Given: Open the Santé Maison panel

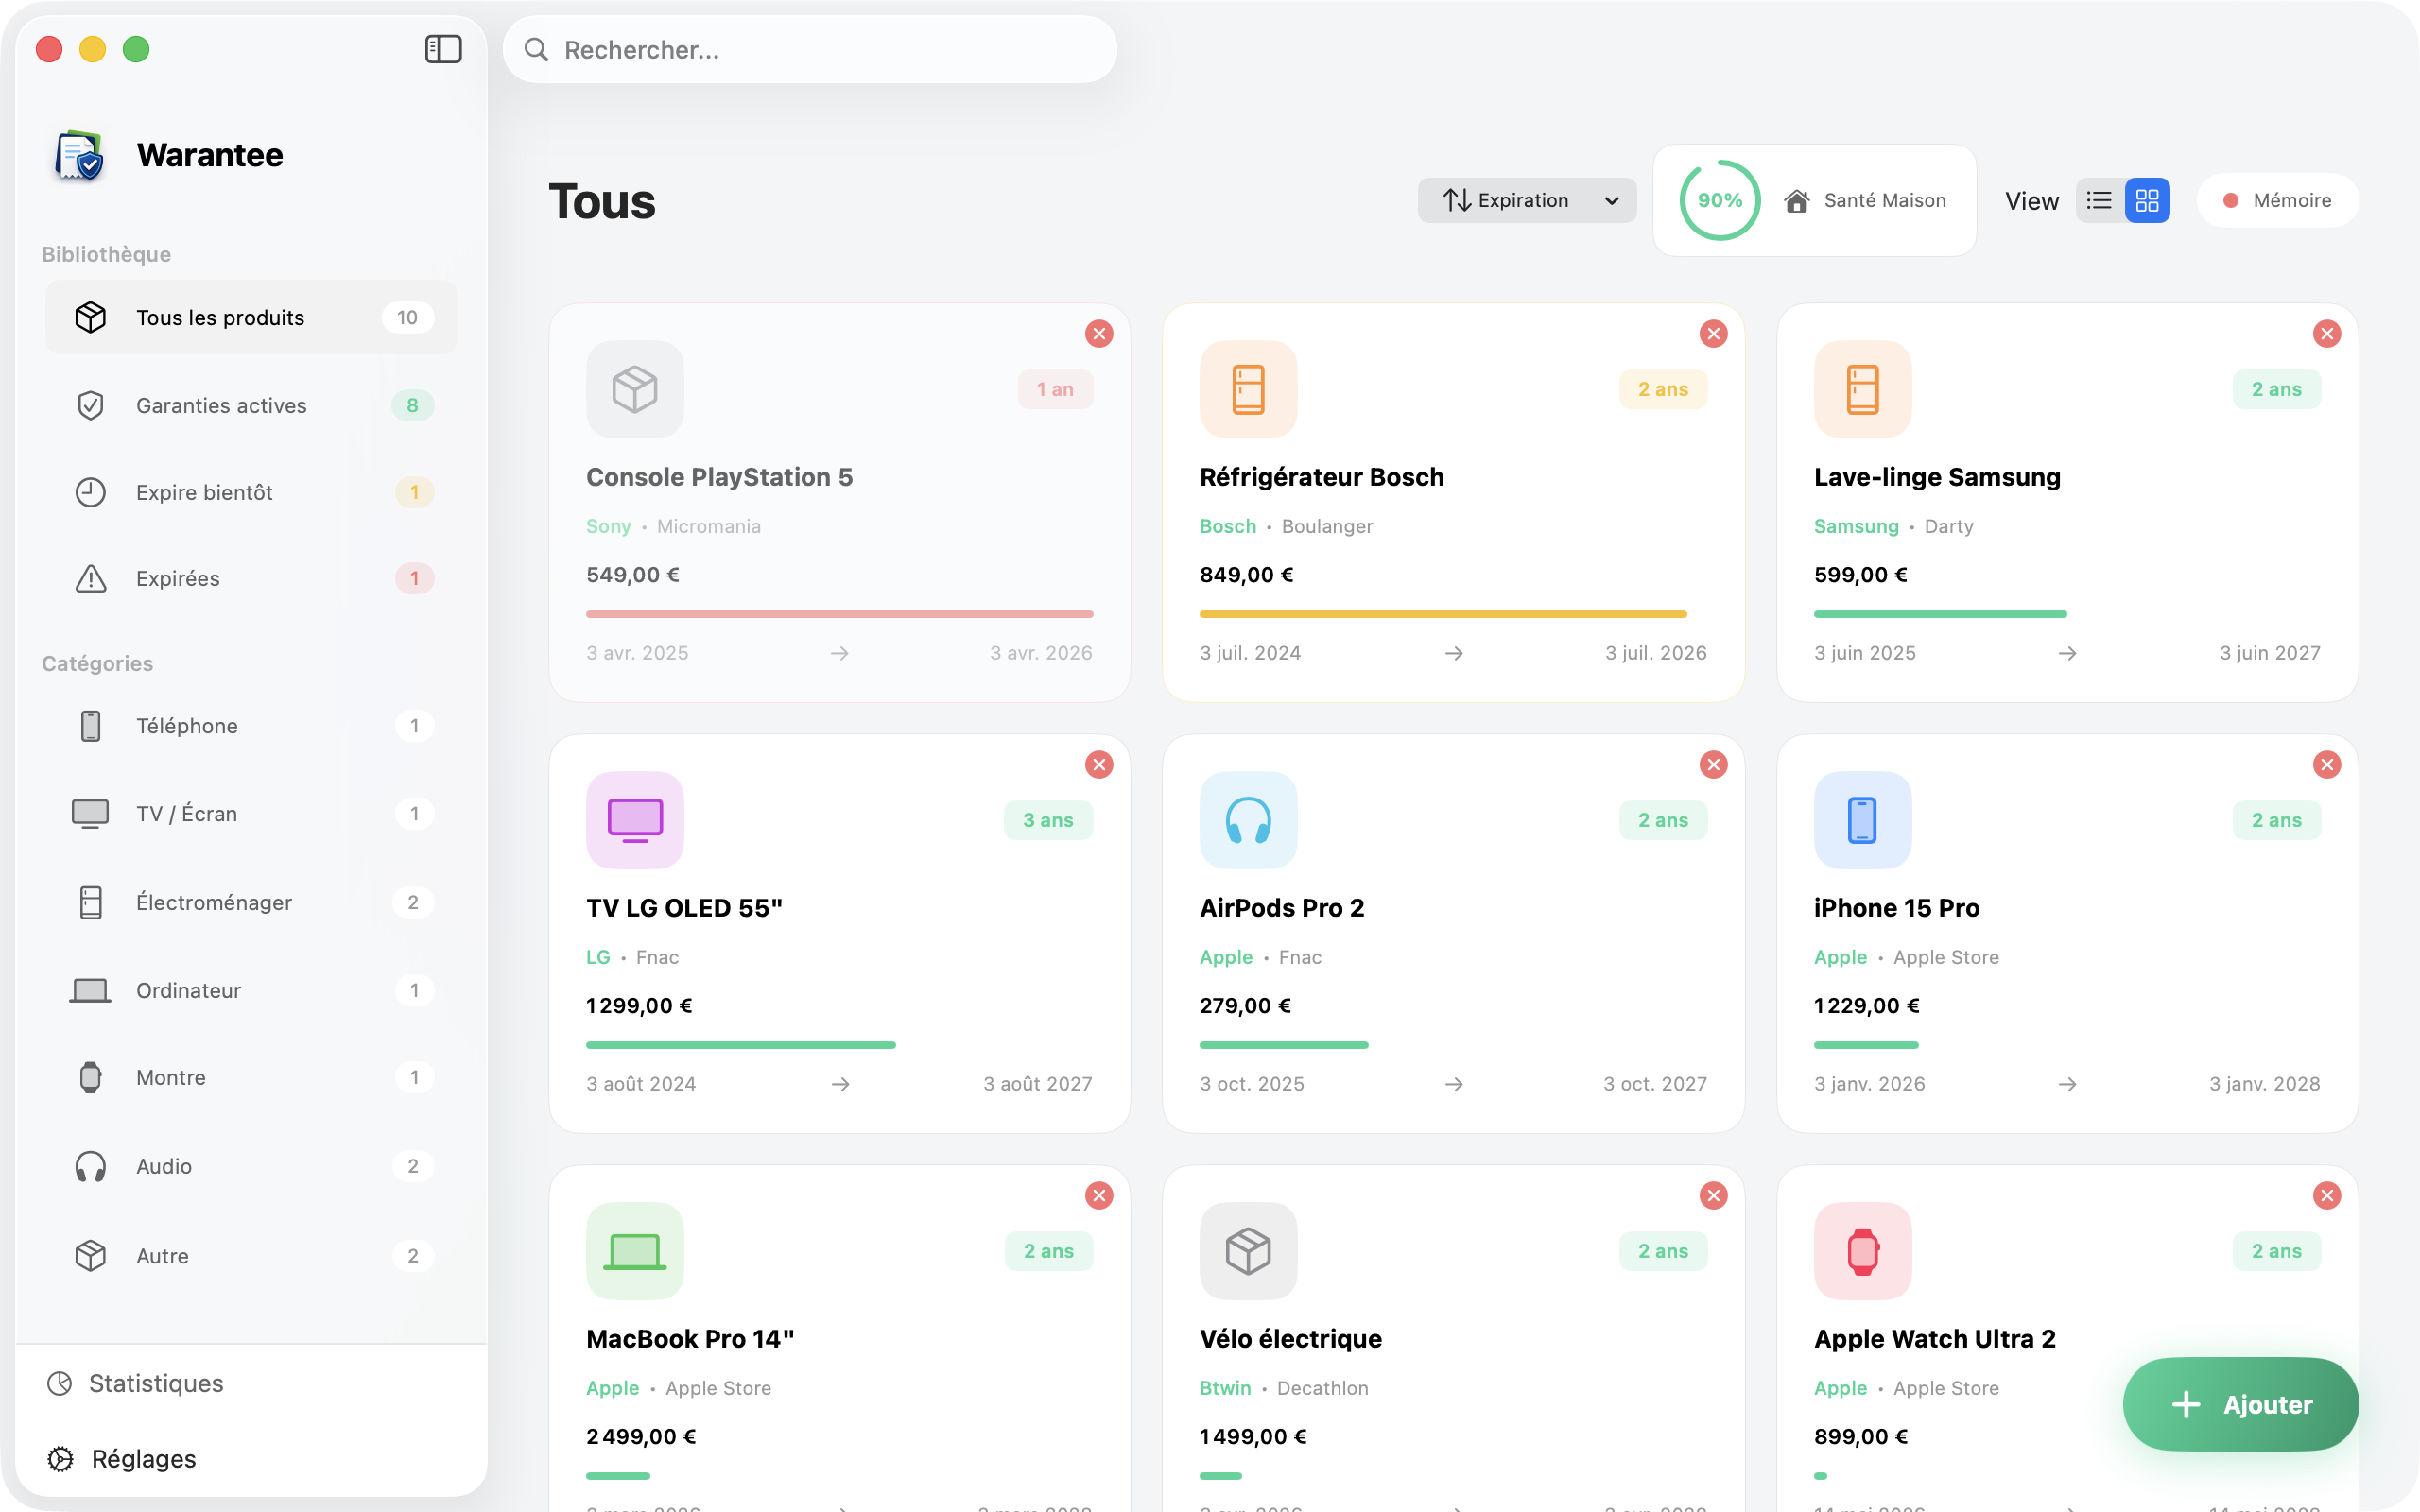Looking at the screenshot, I should pos(1814,201).
